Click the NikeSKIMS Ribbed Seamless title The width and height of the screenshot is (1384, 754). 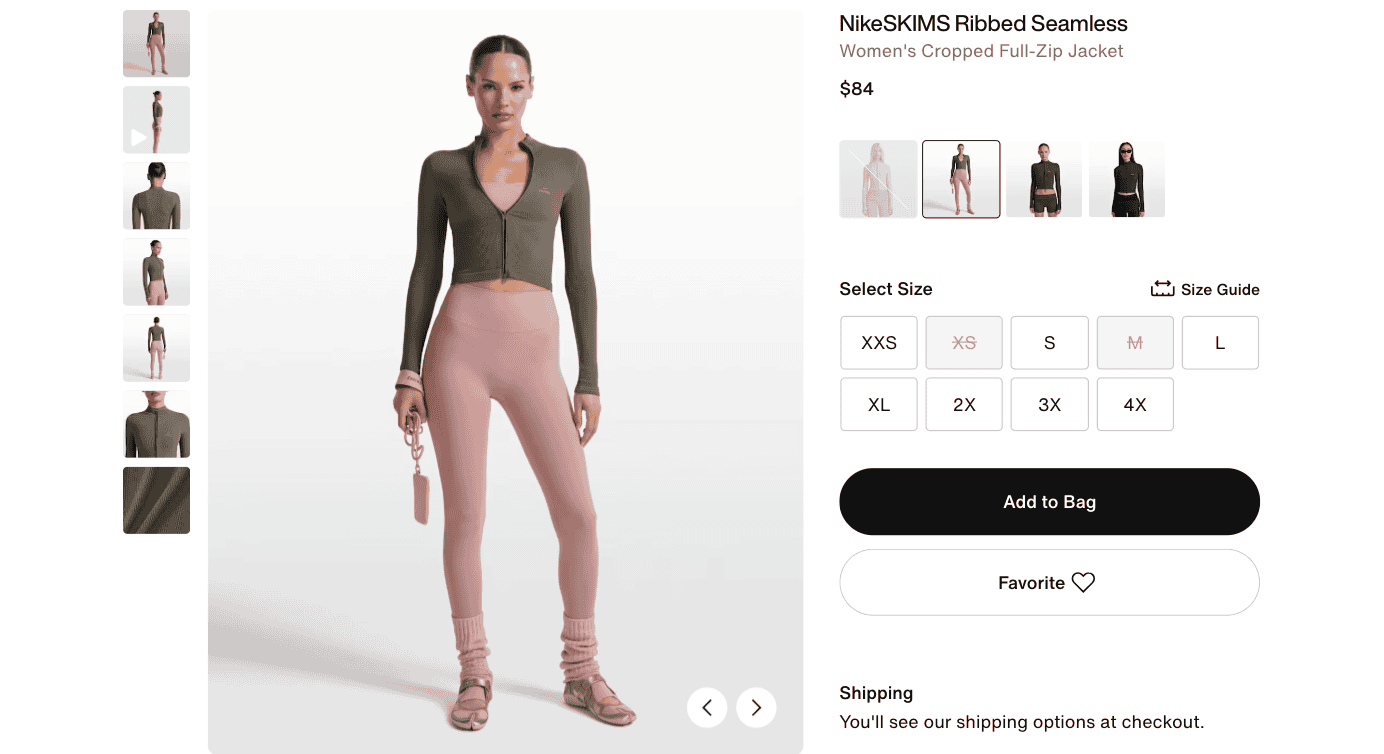click(x=983, y=23)
